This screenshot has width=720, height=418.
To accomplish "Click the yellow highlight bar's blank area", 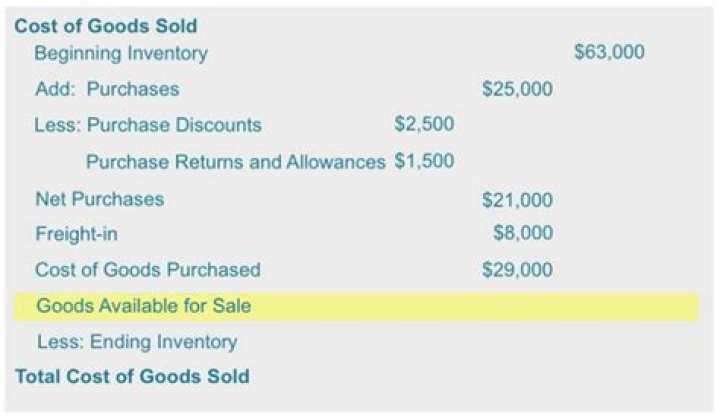I will click(x=480, y=306).
